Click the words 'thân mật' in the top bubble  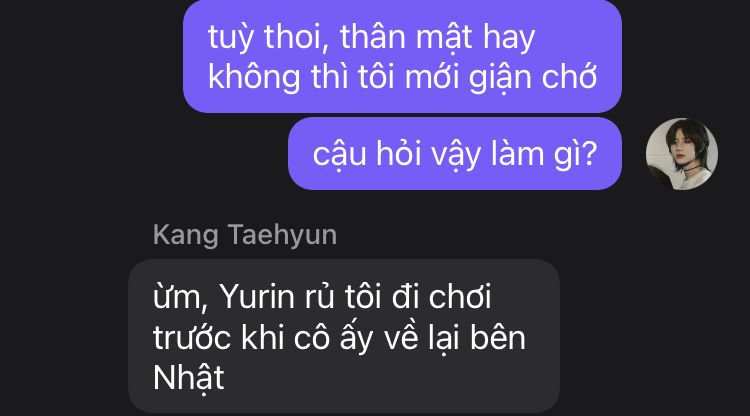pyautogui.click(x=406, y=37)
